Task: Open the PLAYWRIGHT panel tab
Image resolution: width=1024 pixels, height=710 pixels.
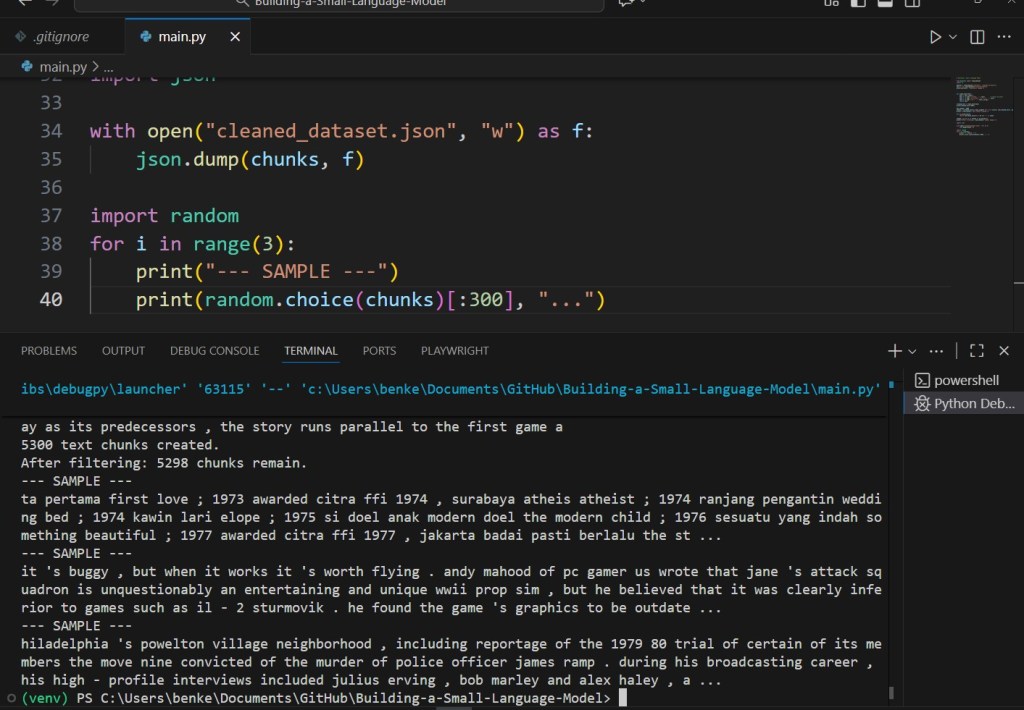Action: point(455,351)
